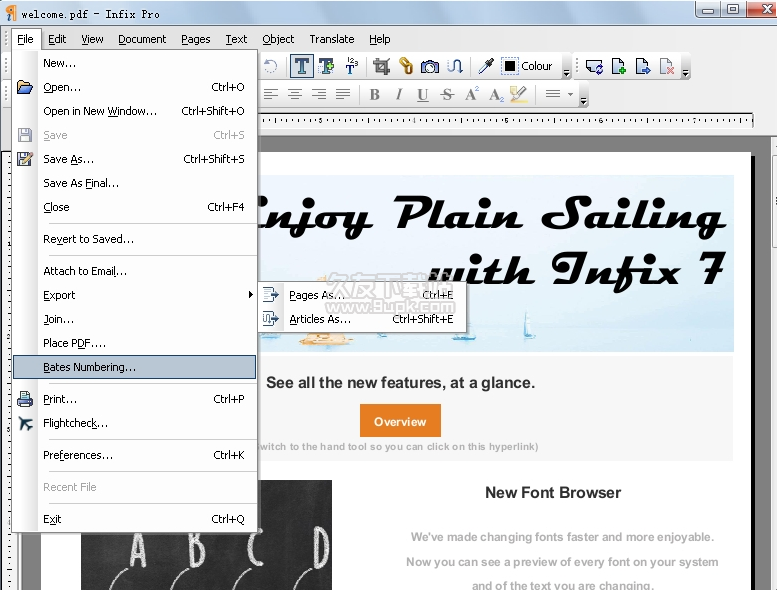Click the insert new page icon

(x=618, y=66)
